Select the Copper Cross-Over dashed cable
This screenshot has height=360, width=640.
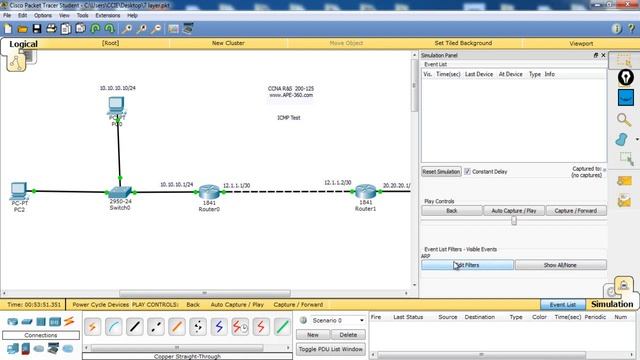[x=156, y=327]
